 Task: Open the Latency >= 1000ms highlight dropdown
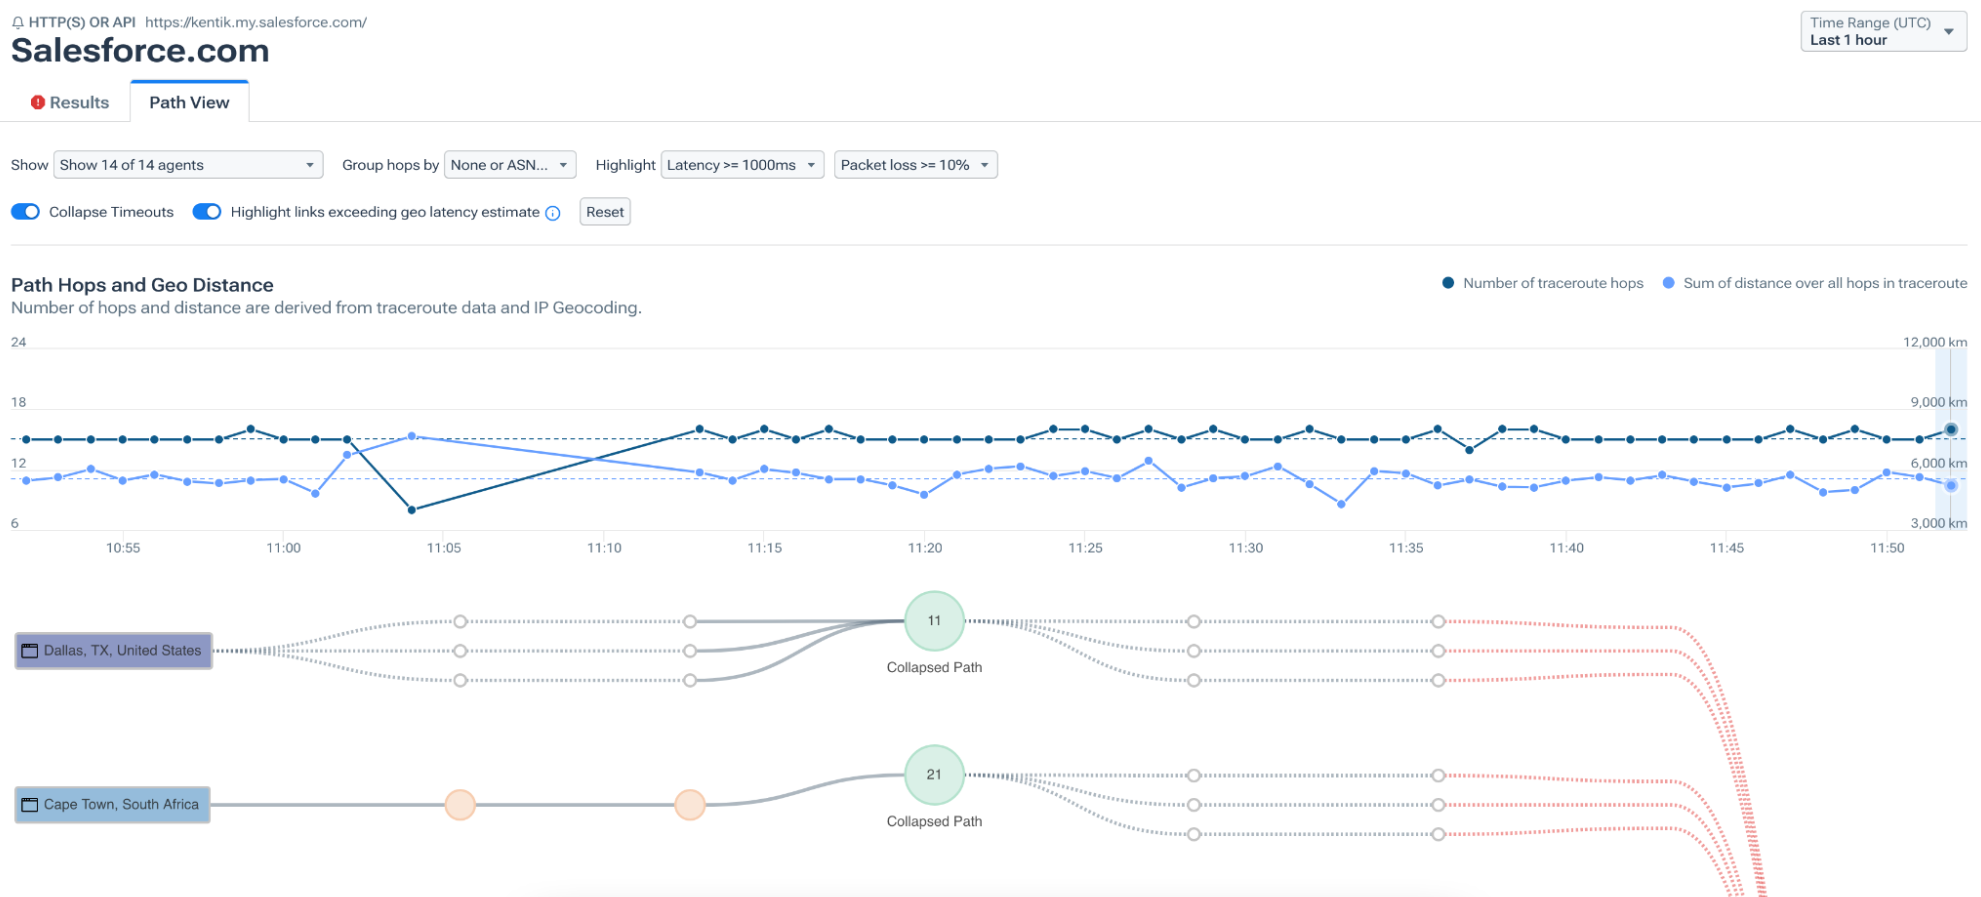[x=742, y=165]
